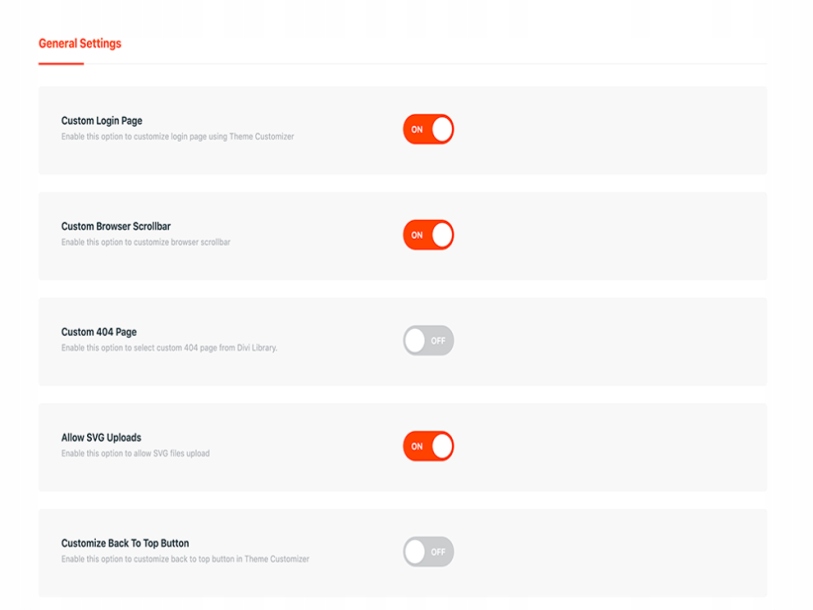Click the Custom 404 Page label

[99, 332]
